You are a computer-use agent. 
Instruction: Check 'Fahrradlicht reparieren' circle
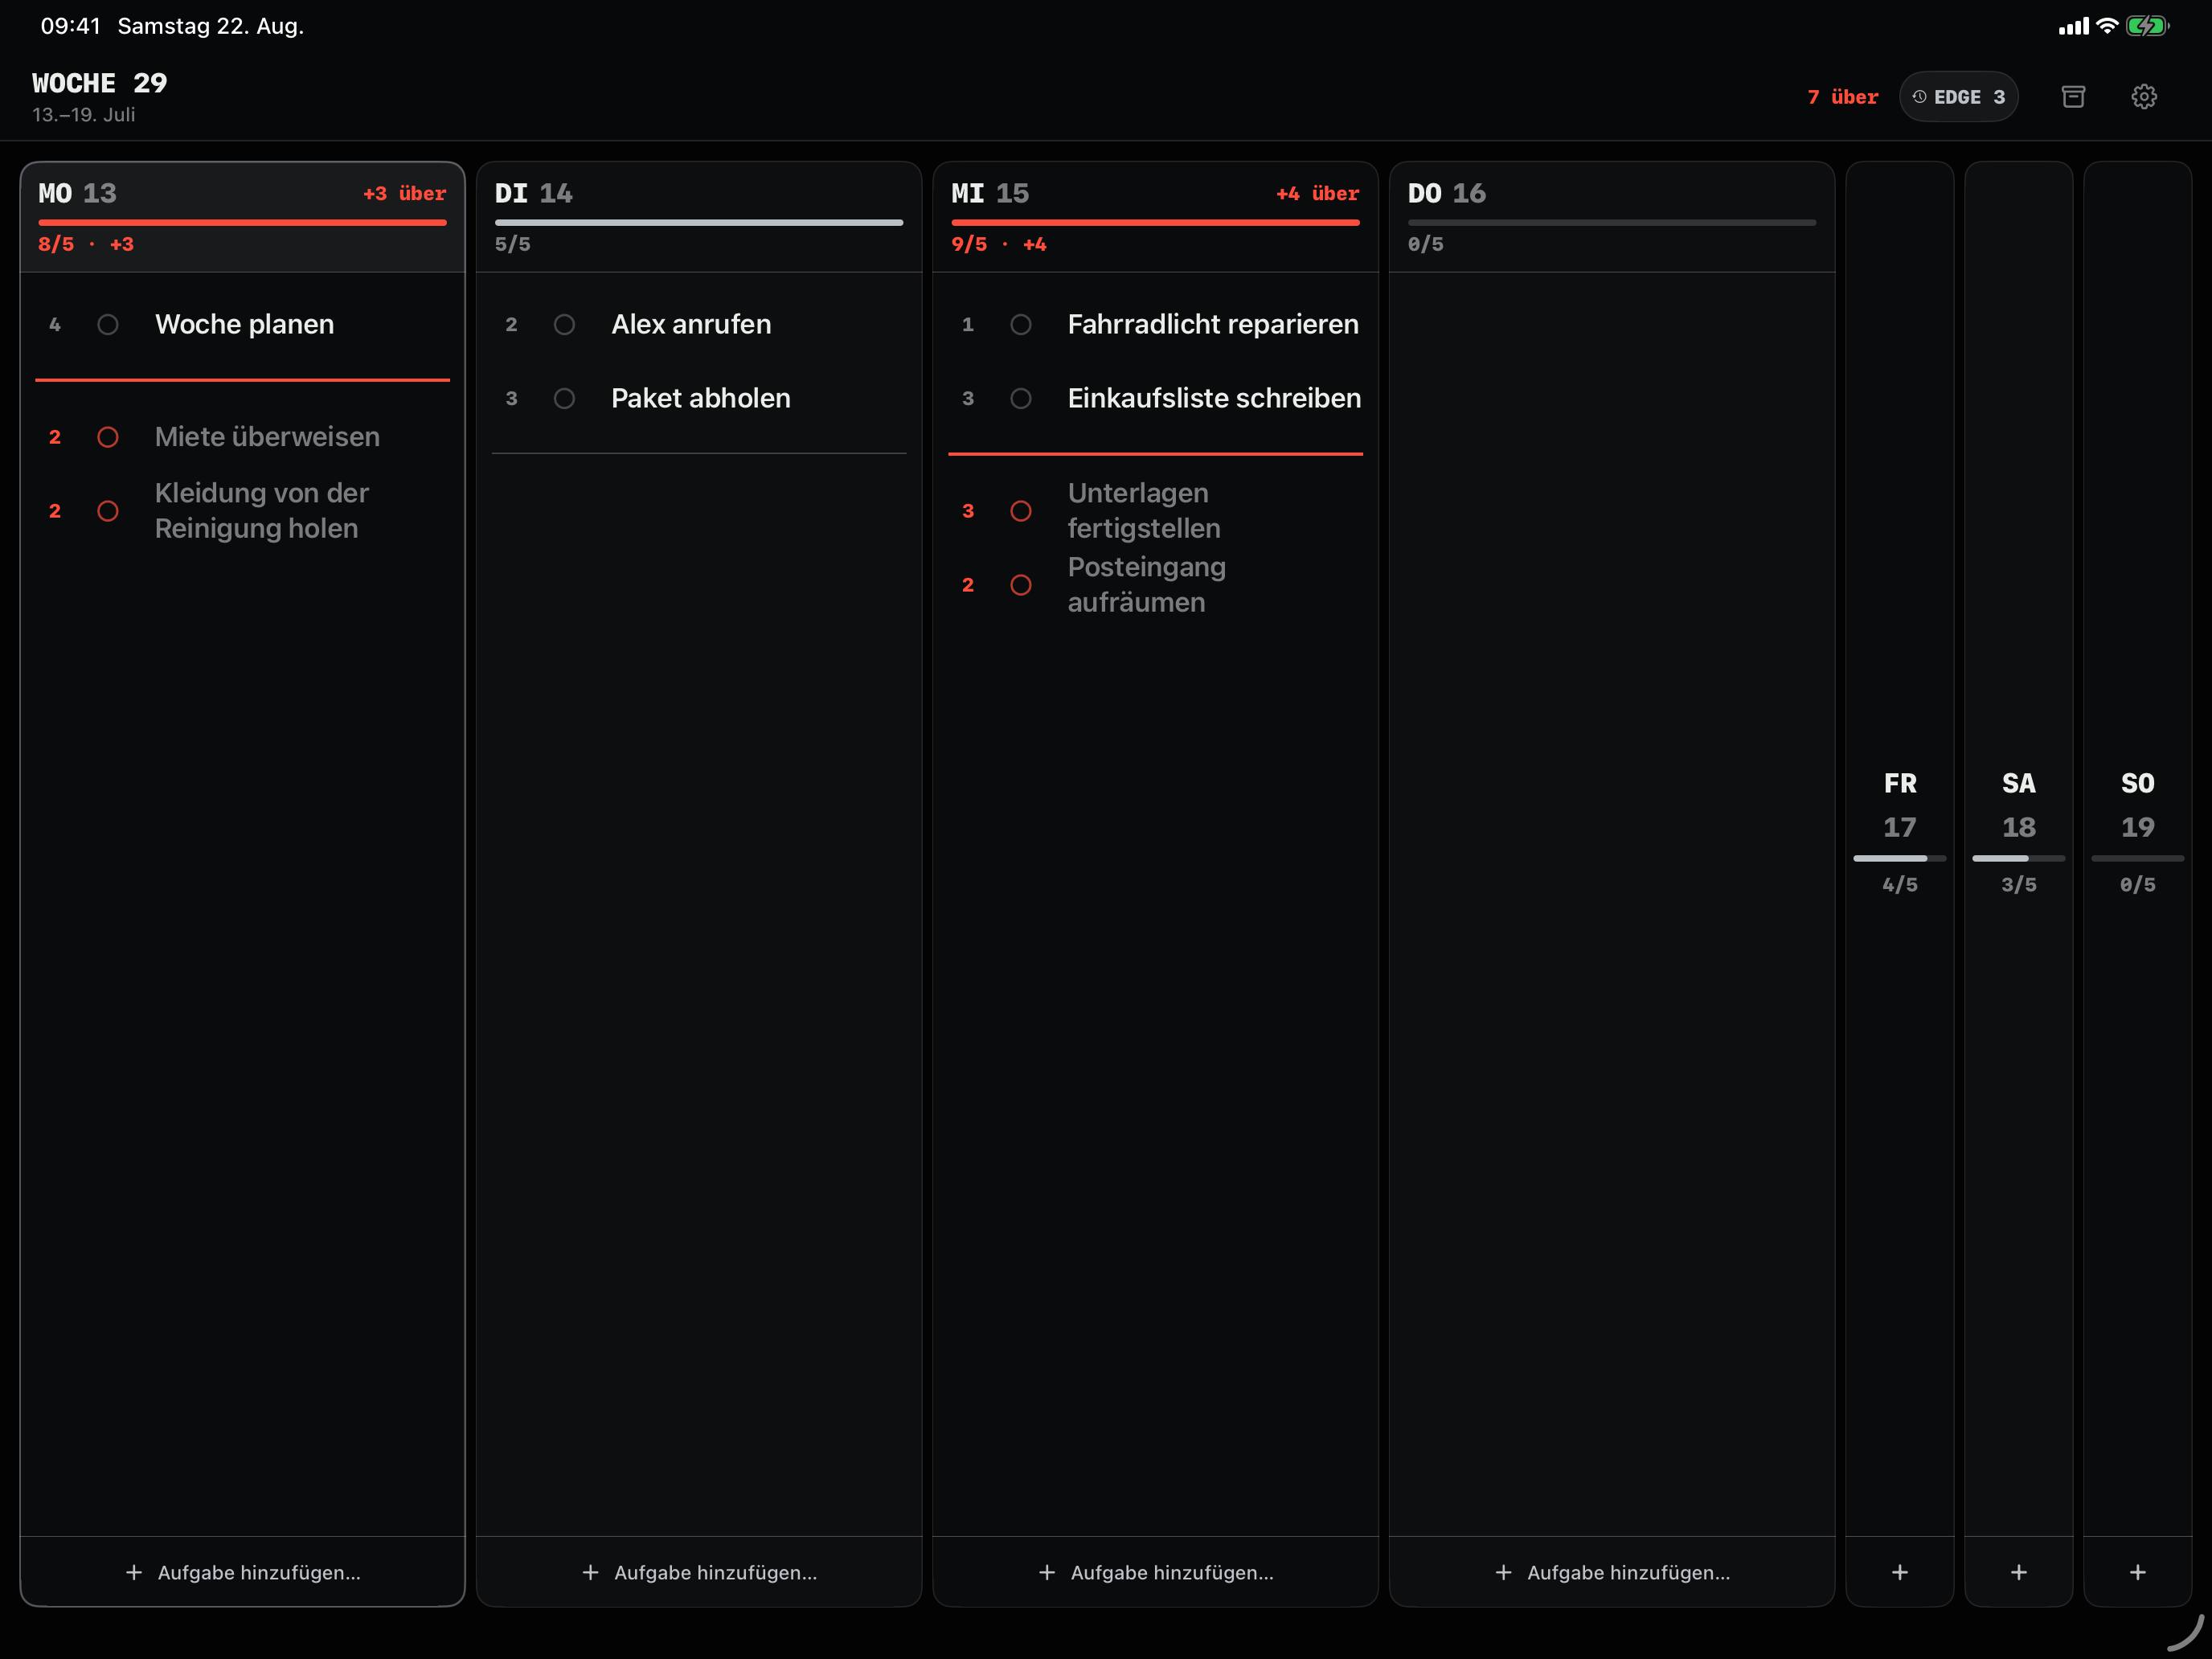(1021, 325)
